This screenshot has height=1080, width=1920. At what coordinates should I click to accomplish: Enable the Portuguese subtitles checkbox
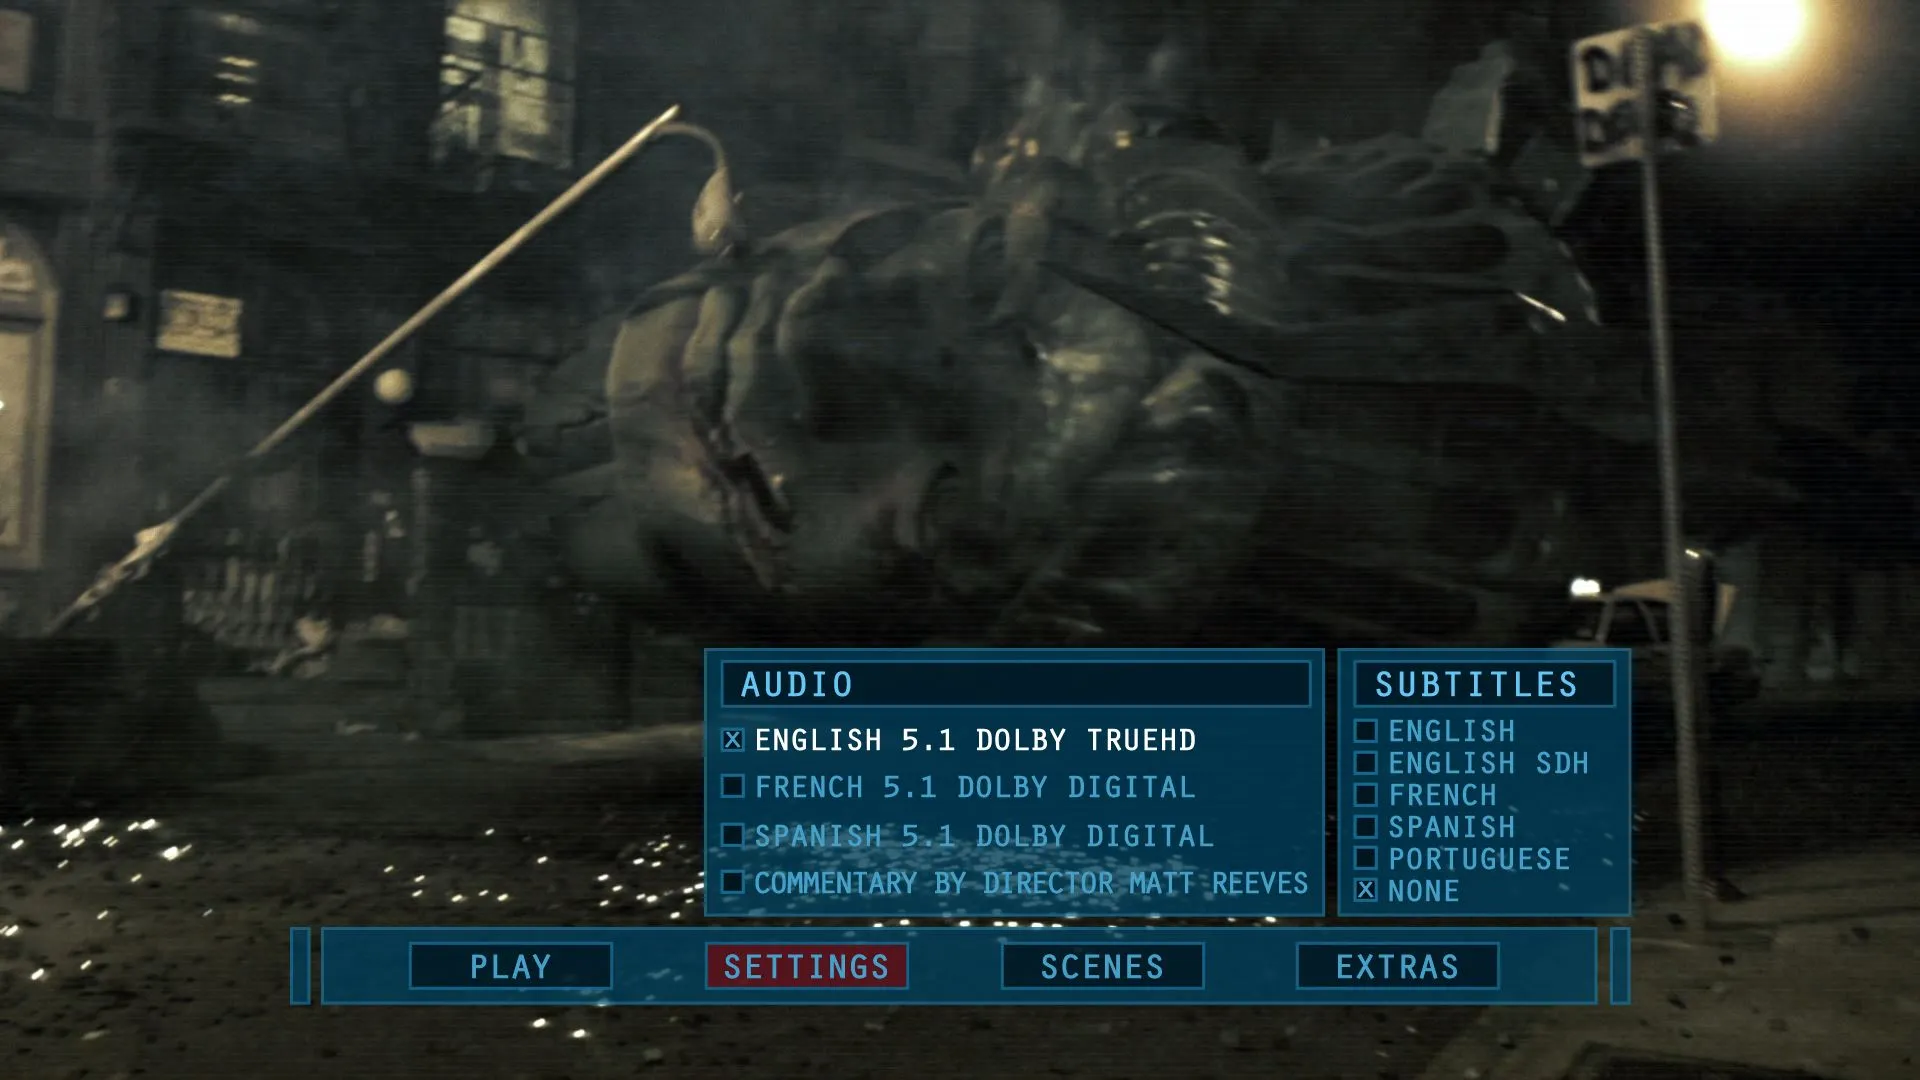[x=1366, y=859]
